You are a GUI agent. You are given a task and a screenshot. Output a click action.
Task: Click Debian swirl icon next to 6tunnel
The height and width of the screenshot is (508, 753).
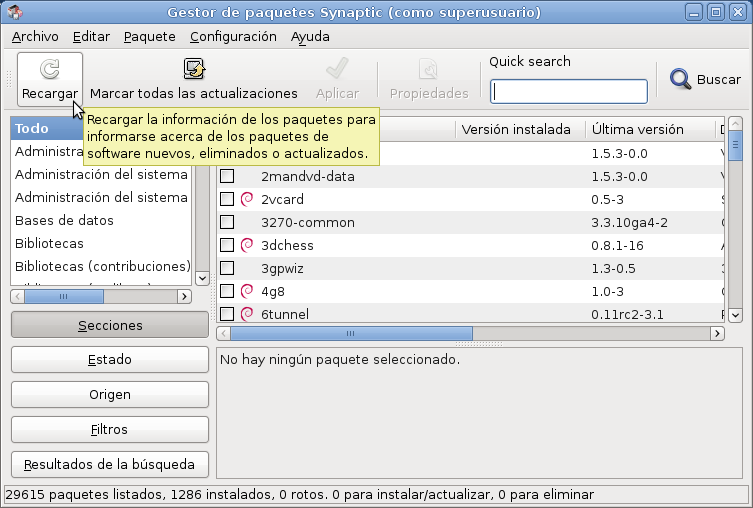247,314
